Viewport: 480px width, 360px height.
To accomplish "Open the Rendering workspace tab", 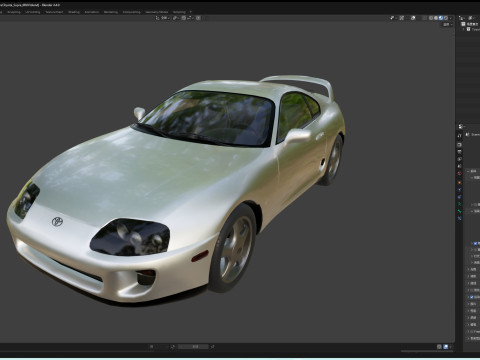I will tap(111, 12).
